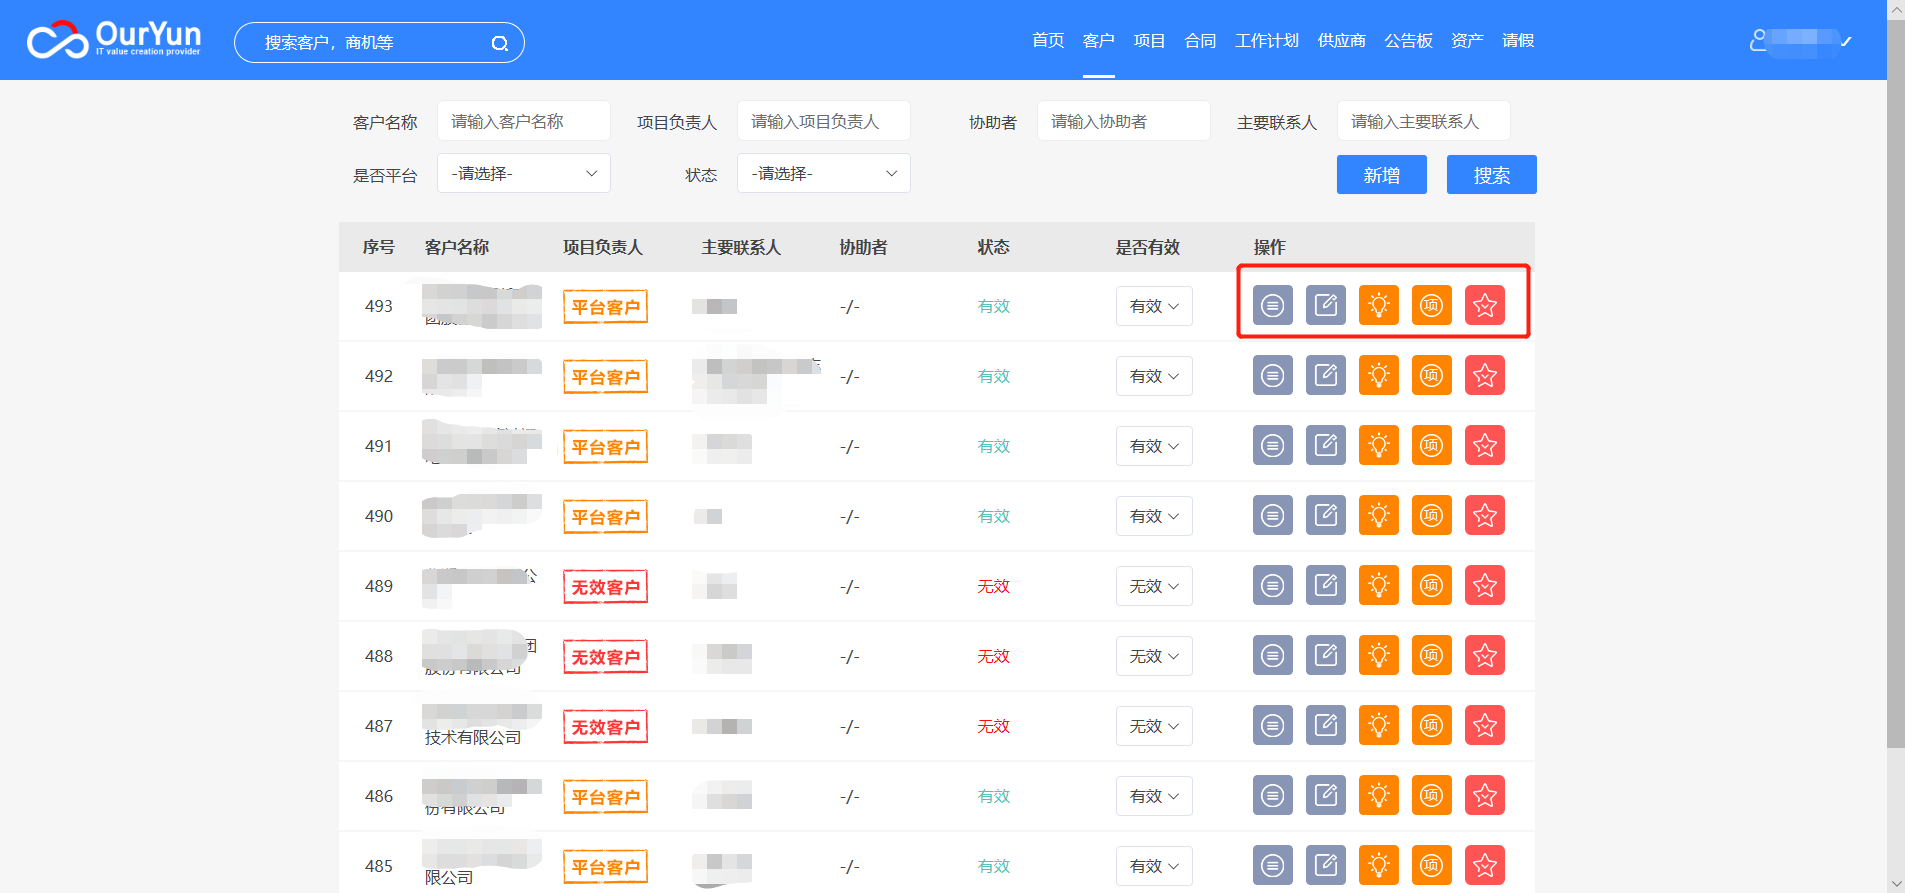Open 公告板 in the top navigation
Image resolution: width=1905 pixels, height=893 pixels.
coord(1408,41)
